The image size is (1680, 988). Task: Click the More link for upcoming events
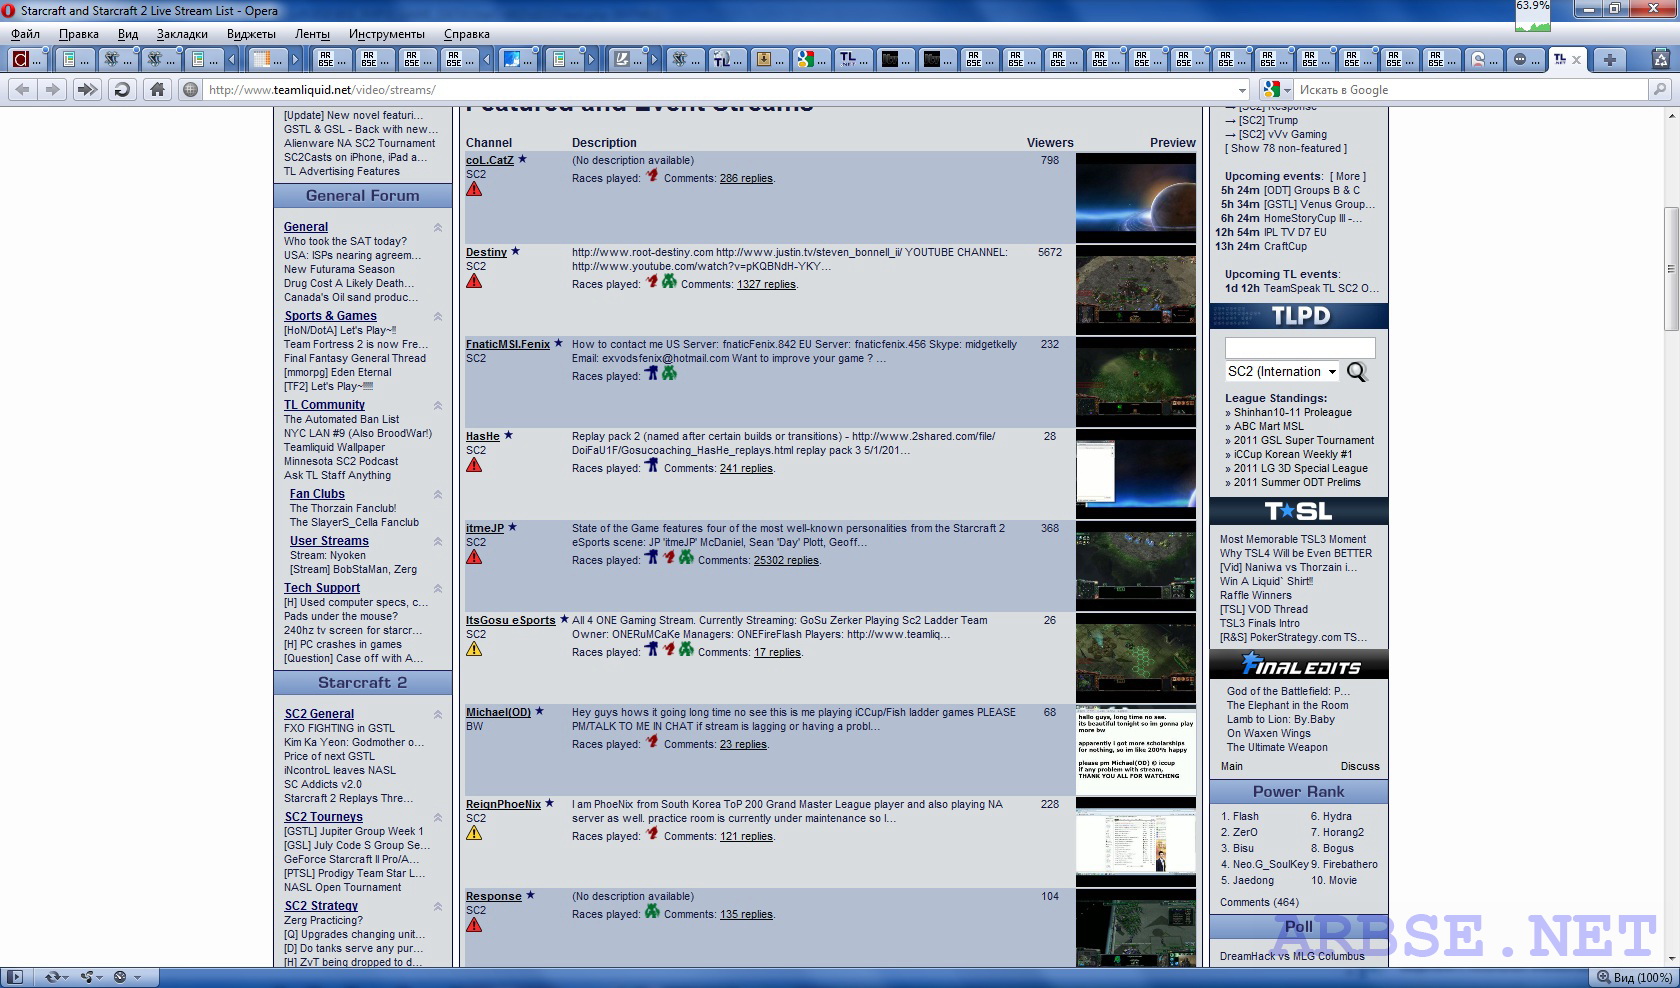[1347, 176]
